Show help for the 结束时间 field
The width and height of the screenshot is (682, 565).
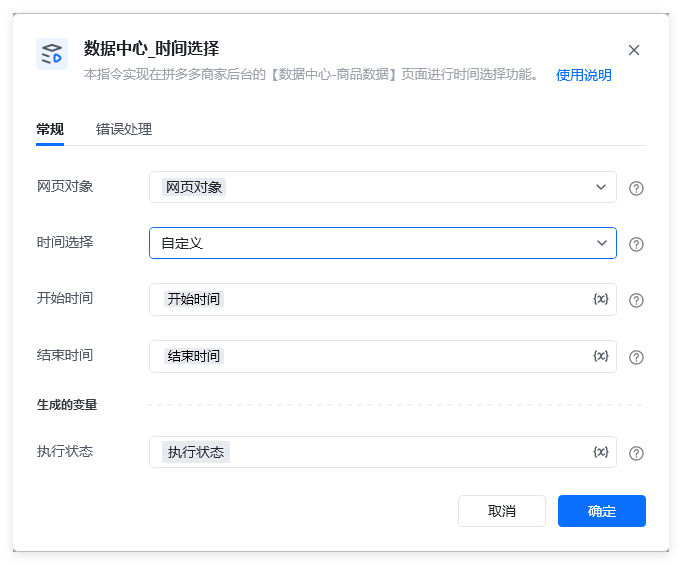point(636,358)
